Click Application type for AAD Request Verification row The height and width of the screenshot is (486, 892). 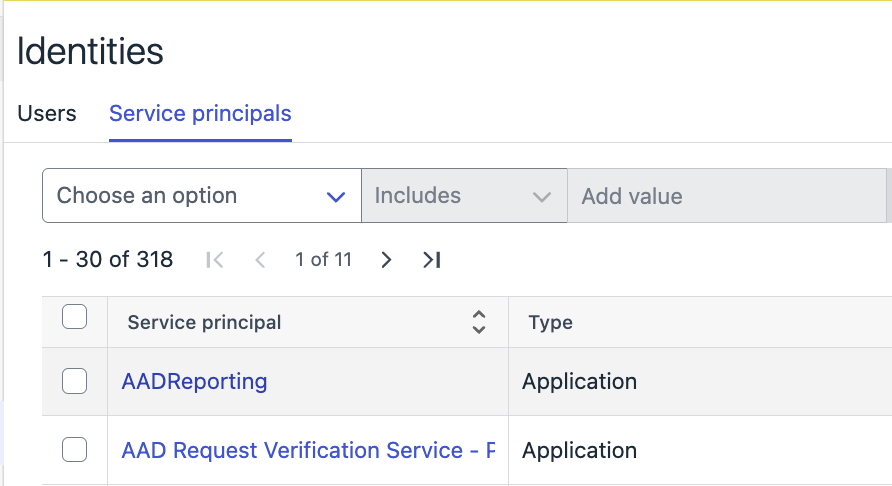[x=579, y=450]
